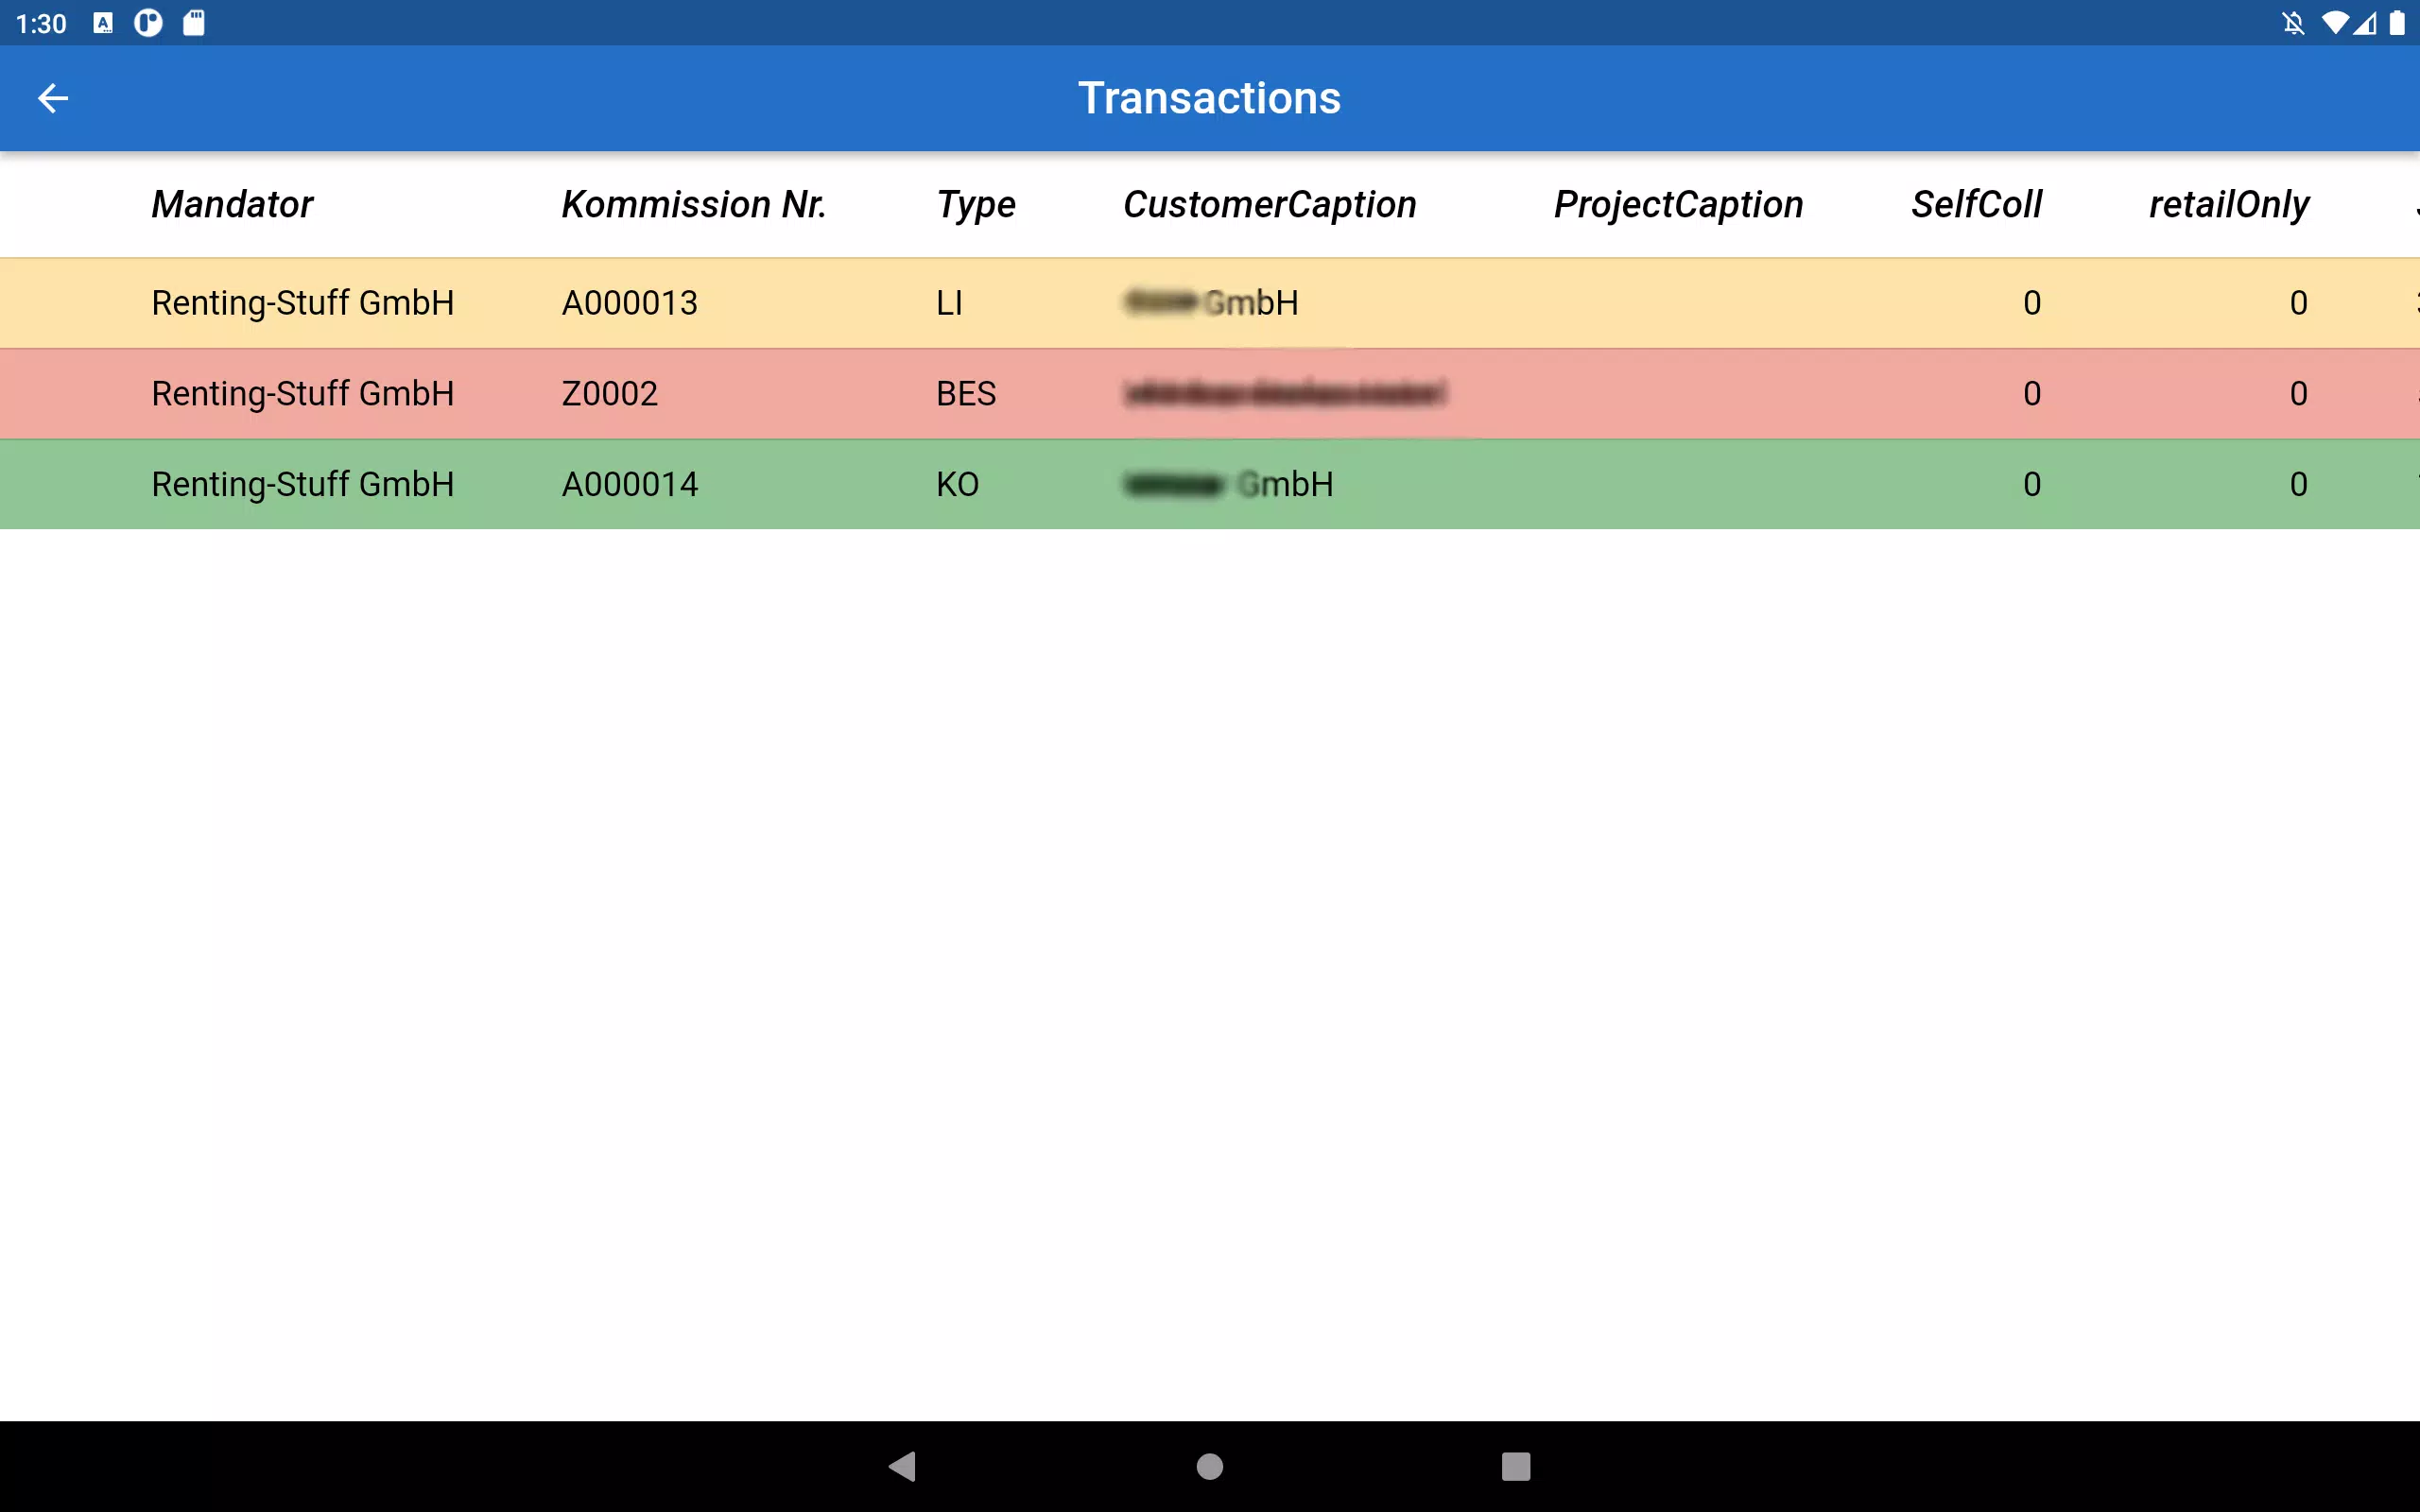Image resolution: width=2420 pixels, height=1512 pixels.
Task: Sort by the Mandator column header
Action: click(232, 204)
